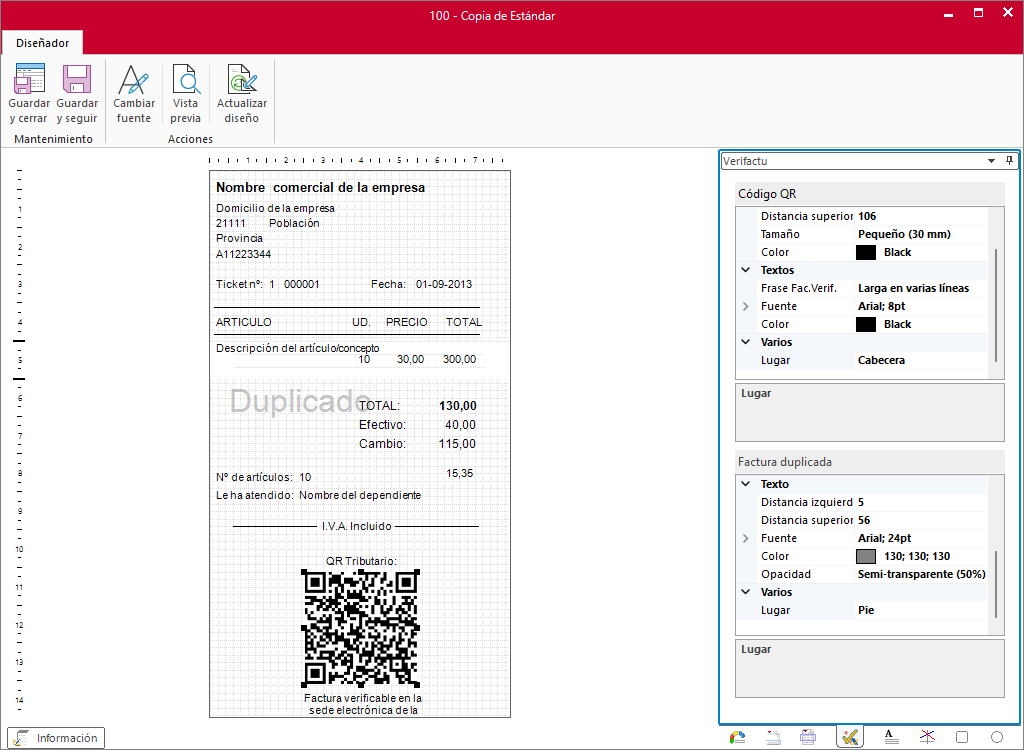The height and width of the screenshot is (750, 1024).
Task: Select the 'Ticket nº:' label
Action: click(240, 284)
